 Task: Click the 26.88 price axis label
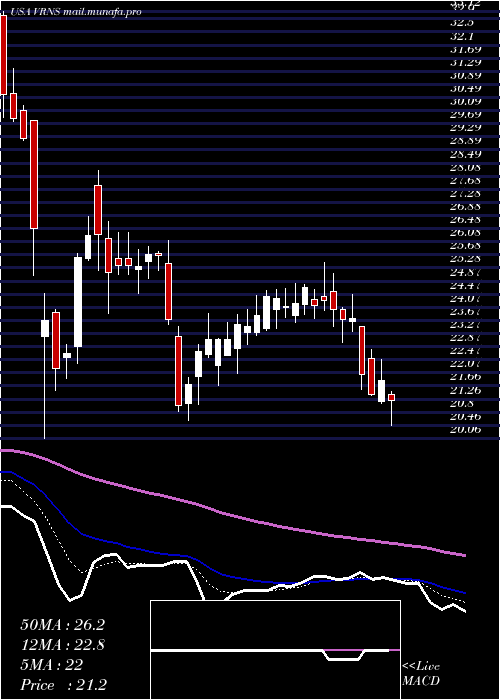coord(466,207)
